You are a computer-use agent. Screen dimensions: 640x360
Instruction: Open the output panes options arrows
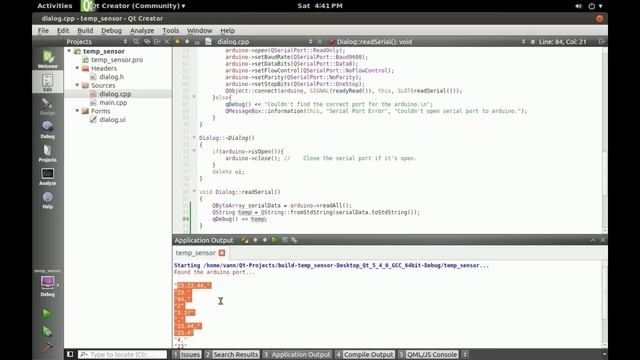pos(464,354)
